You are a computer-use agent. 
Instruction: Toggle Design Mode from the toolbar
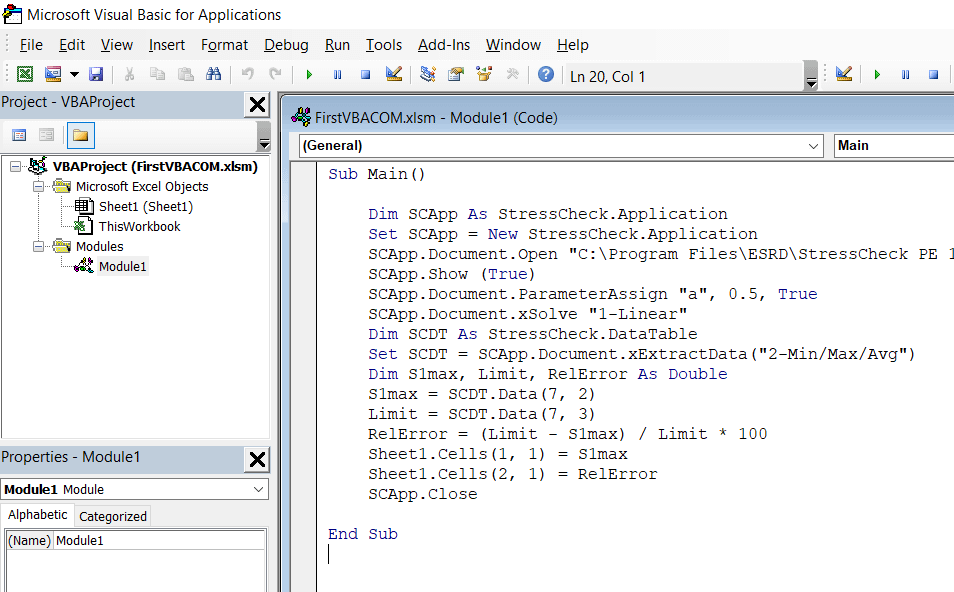[393, 74]
